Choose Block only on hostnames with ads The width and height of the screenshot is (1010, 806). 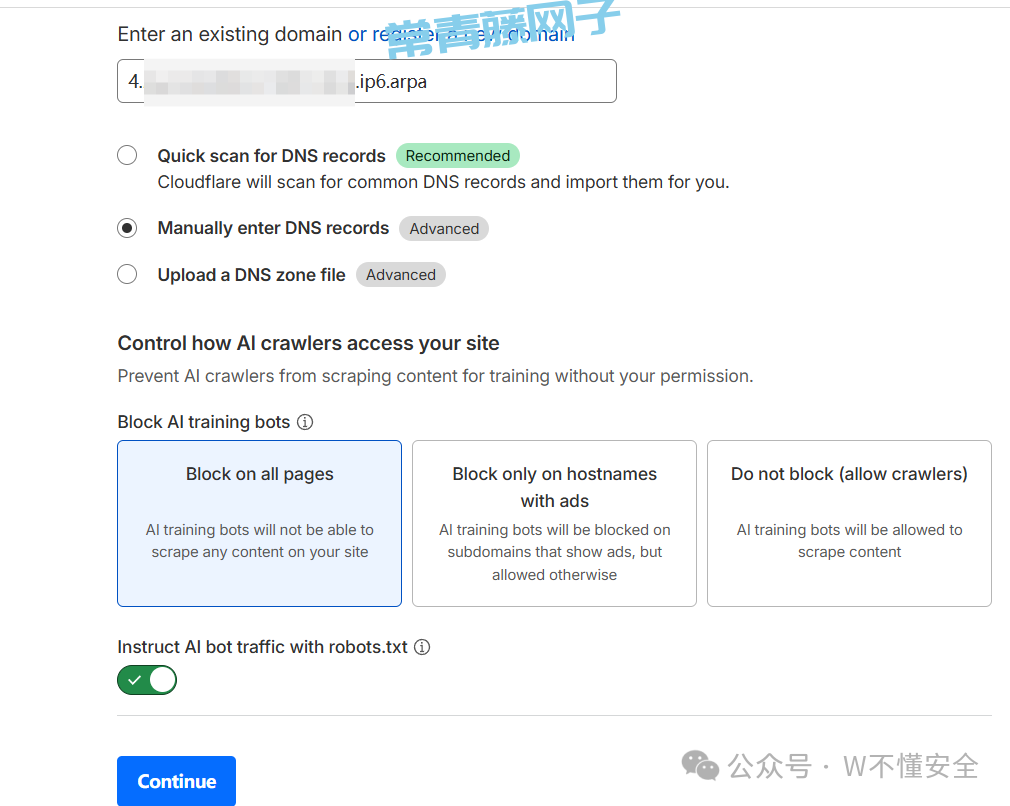[x=555, y=523]
